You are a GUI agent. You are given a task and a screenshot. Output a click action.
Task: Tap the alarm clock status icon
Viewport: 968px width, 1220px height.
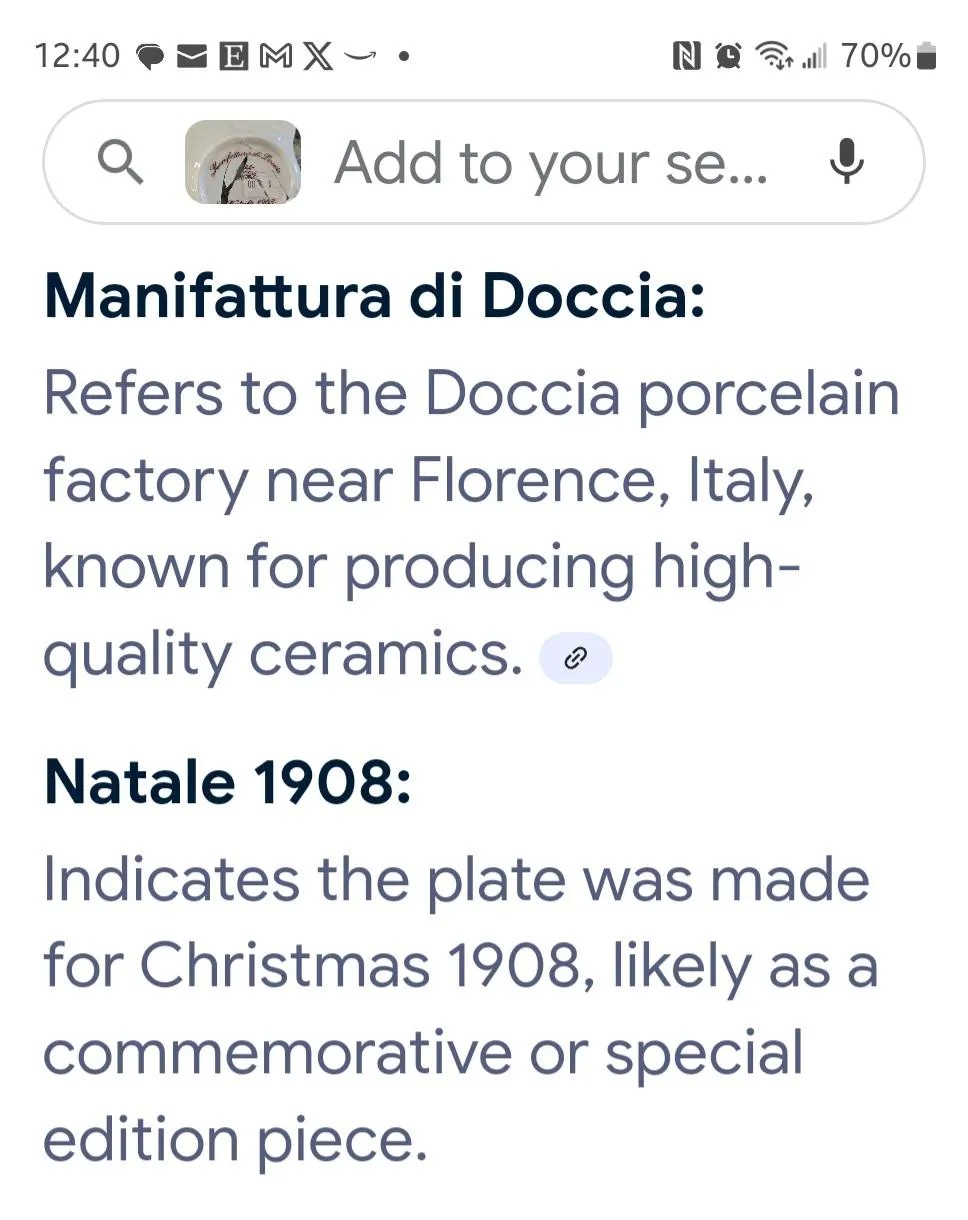pyautogui.click(x=728, y=56)
